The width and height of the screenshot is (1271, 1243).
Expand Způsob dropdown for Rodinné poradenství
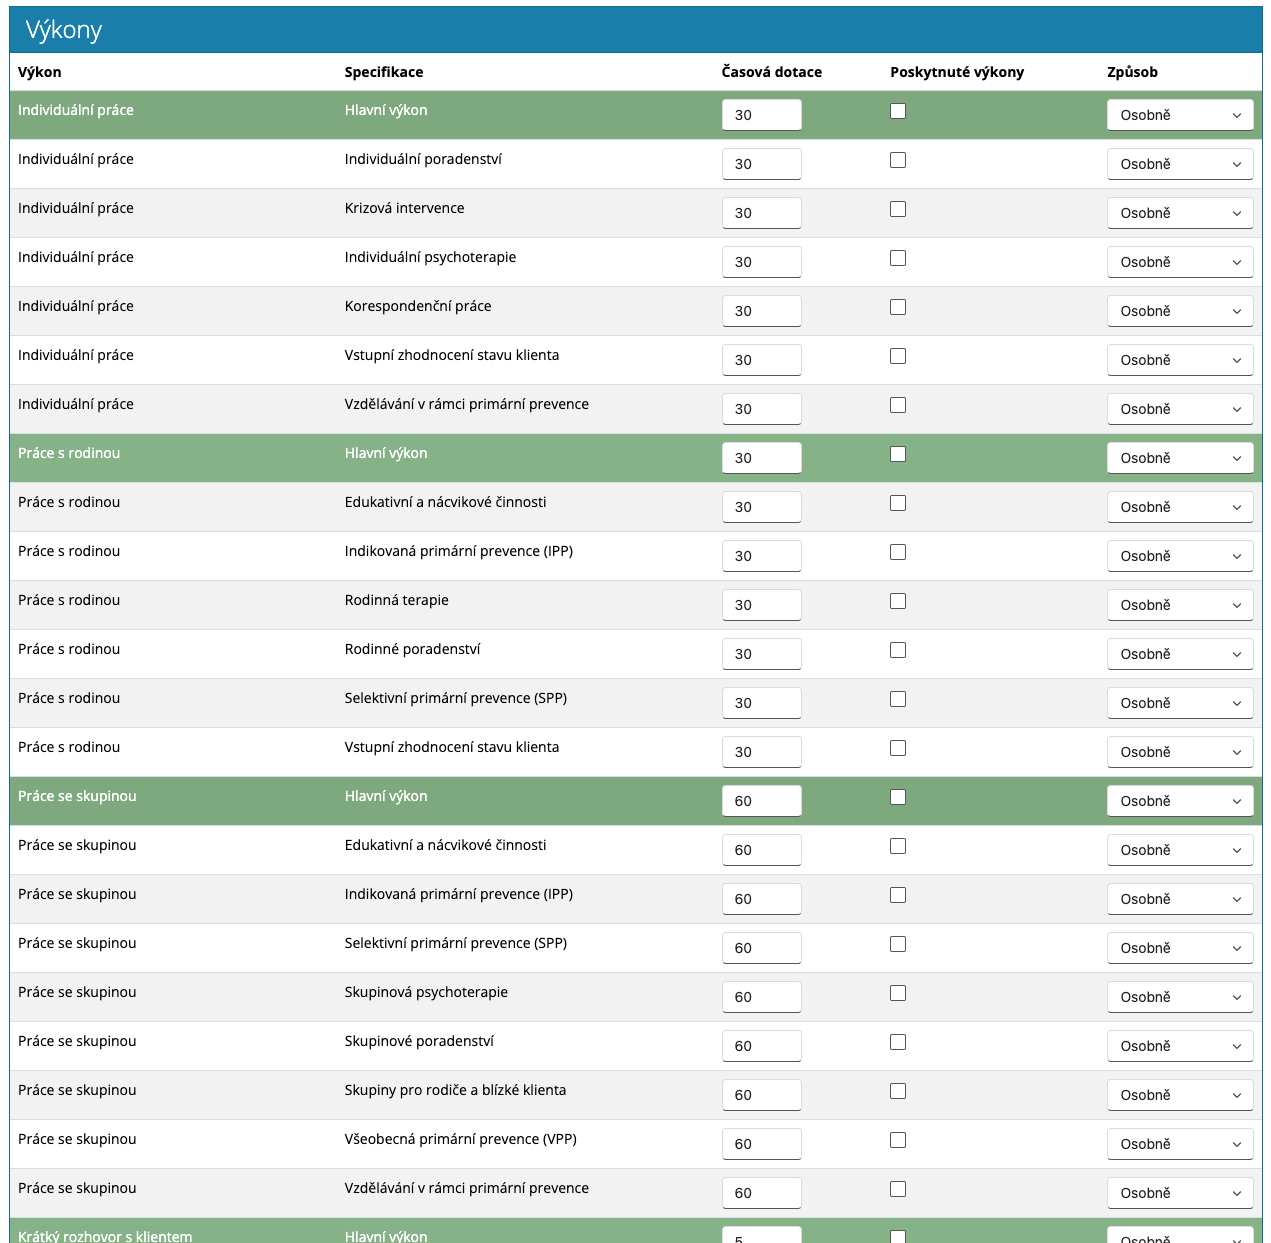pyautogui.click(x=1180, y=654)
